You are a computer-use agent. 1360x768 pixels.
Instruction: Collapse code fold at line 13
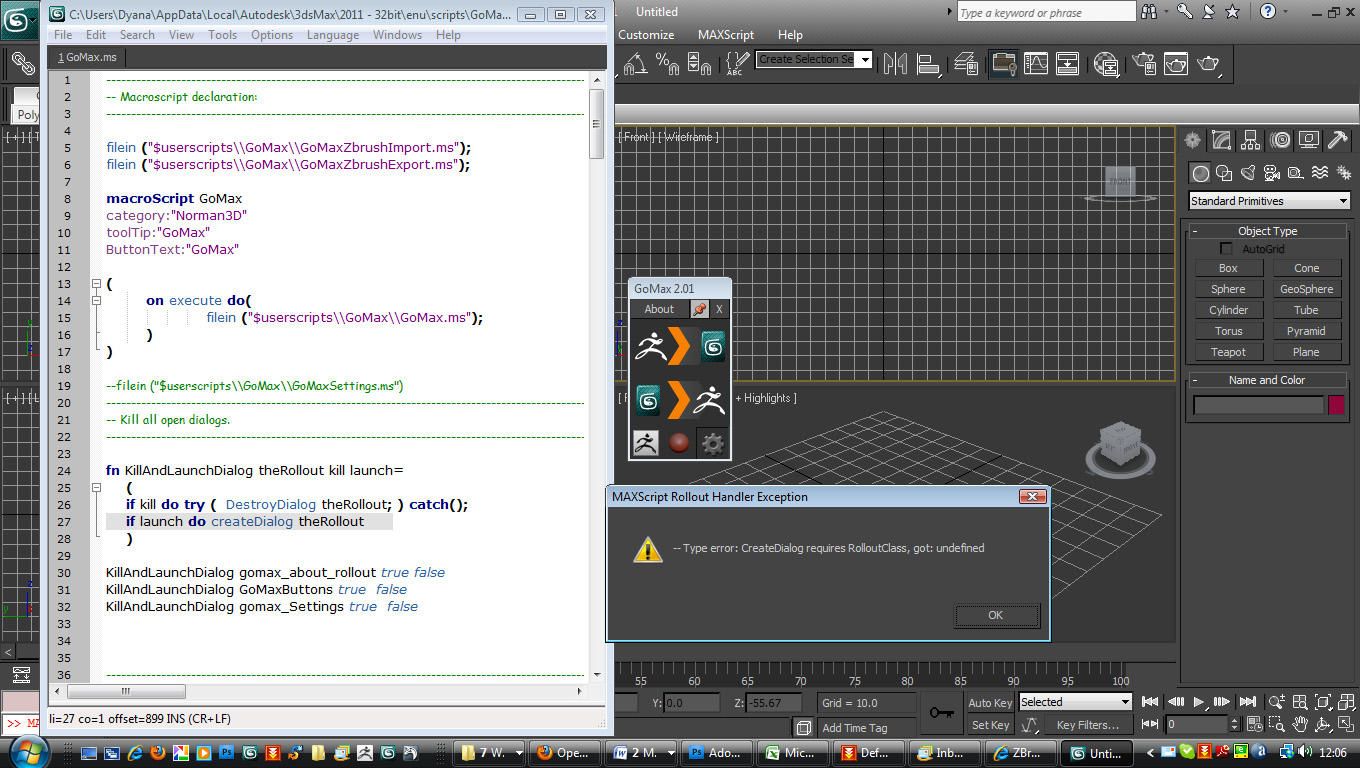(x=97, y=283)
